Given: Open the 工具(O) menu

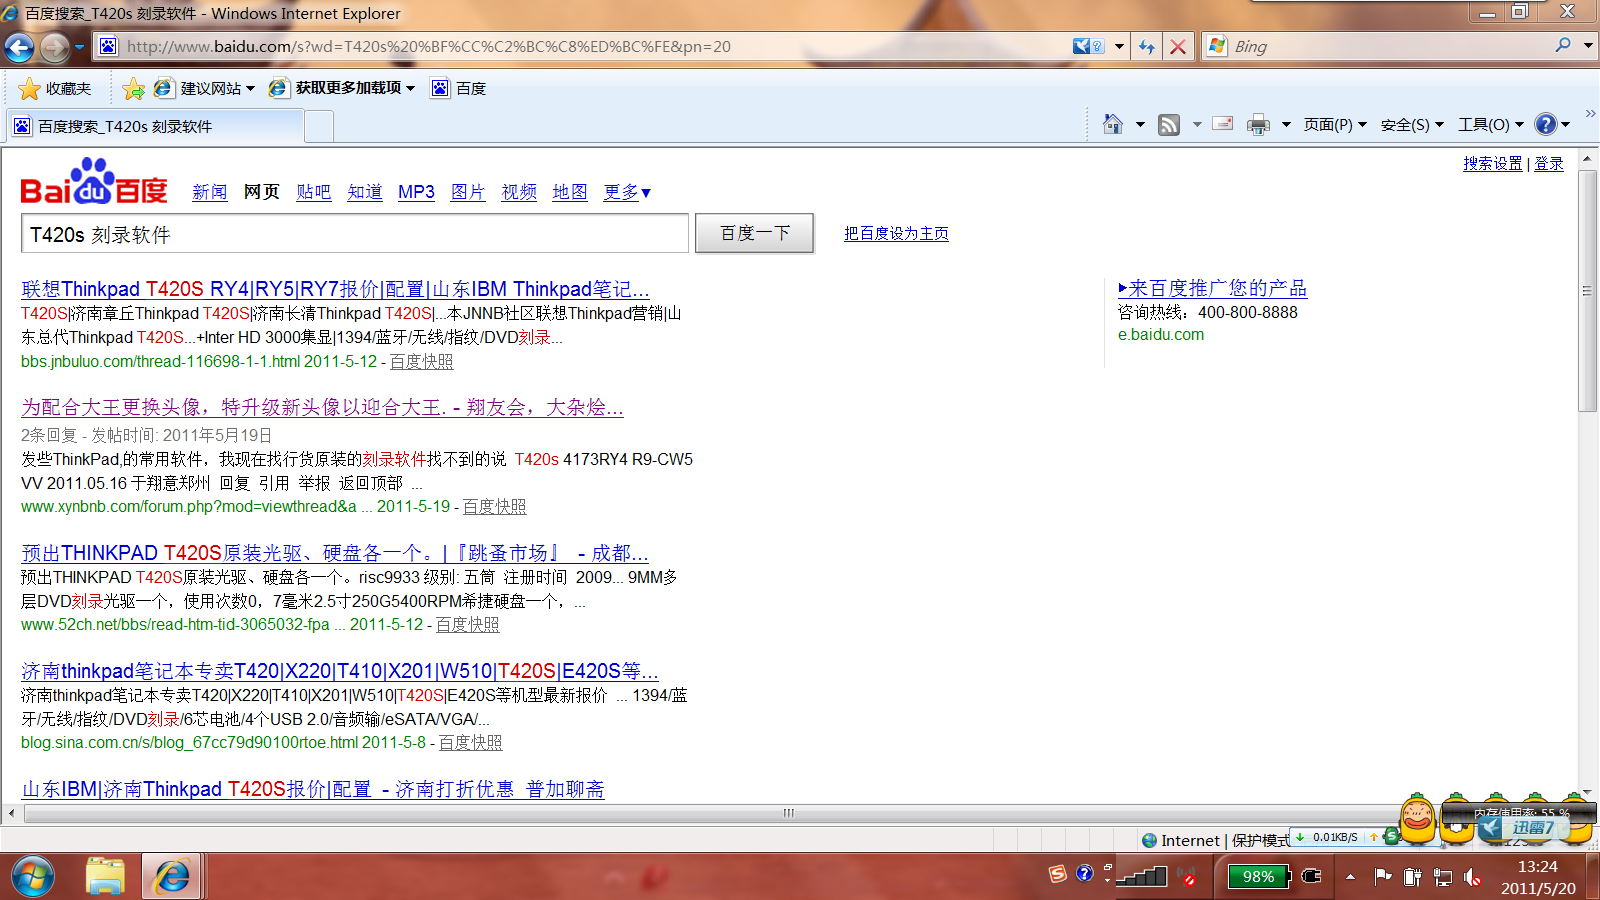Looking at the screenshot, I should (1490, 124).
